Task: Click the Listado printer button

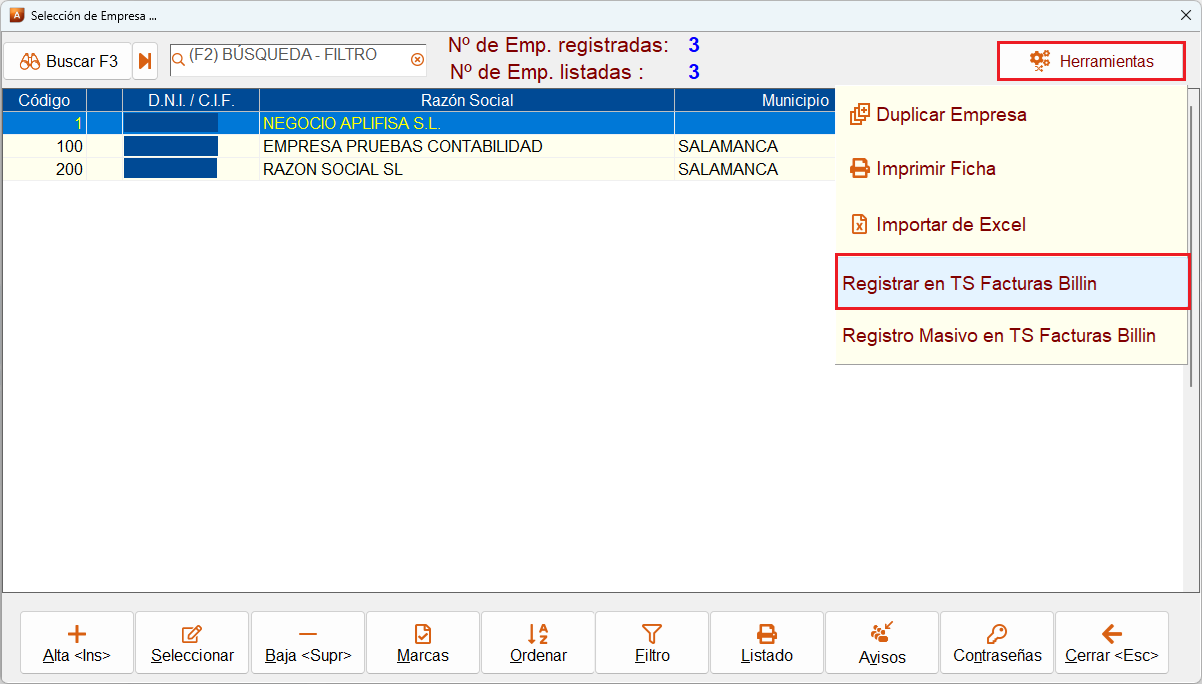Action: tap(767, 644)
